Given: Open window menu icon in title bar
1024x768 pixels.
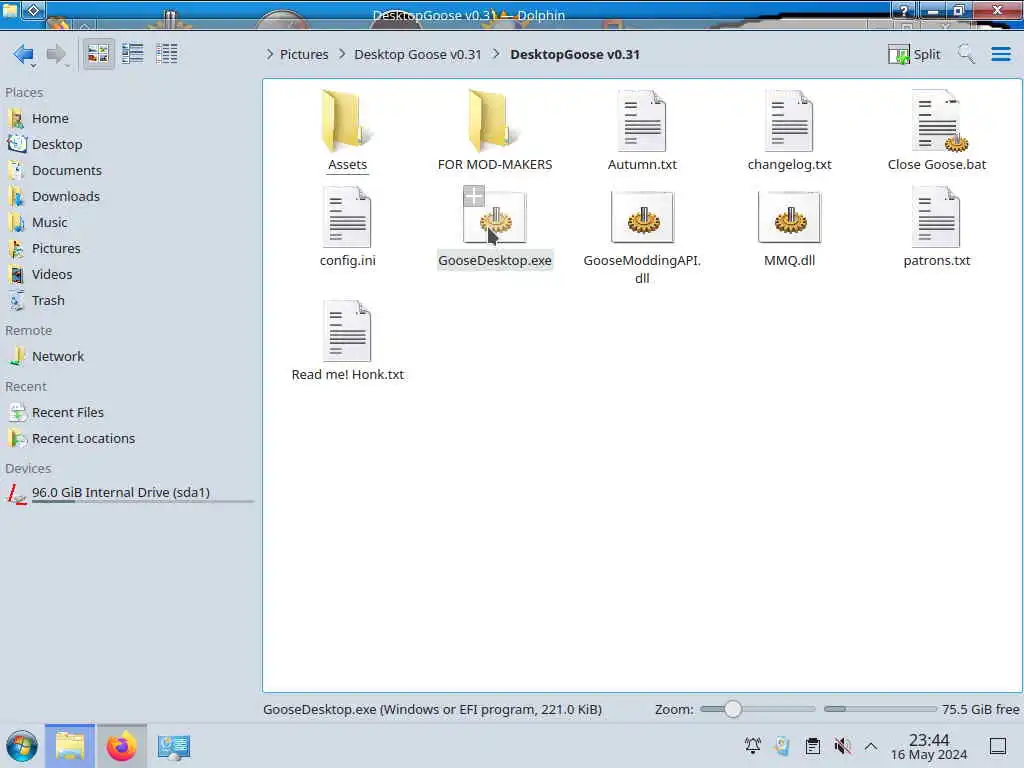Looking at the screenshot, I should pyautogui.click(x=33, y=10).
